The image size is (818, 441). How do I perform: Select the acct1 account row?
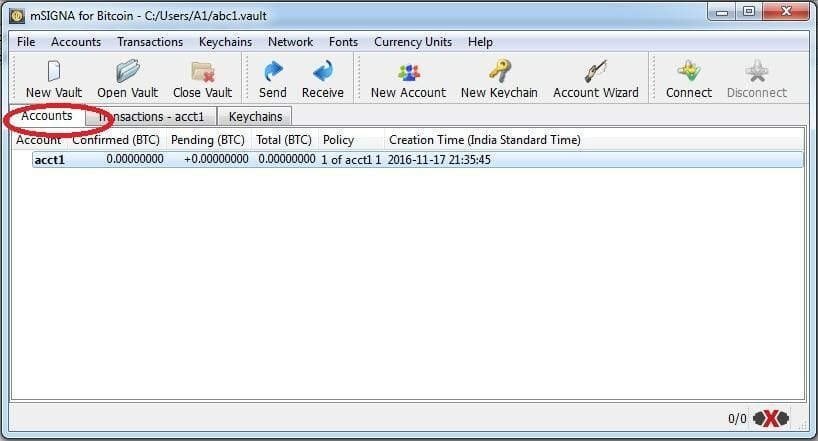(417, 160)
